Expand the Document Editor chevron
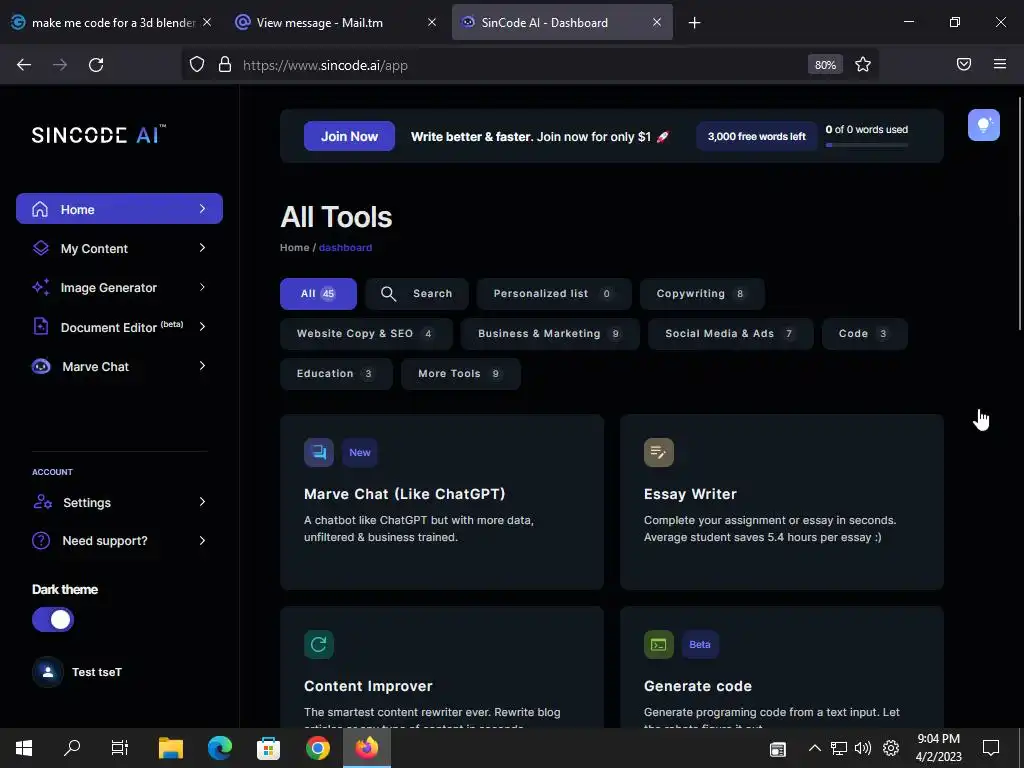1024x768 pixels. 202,327
